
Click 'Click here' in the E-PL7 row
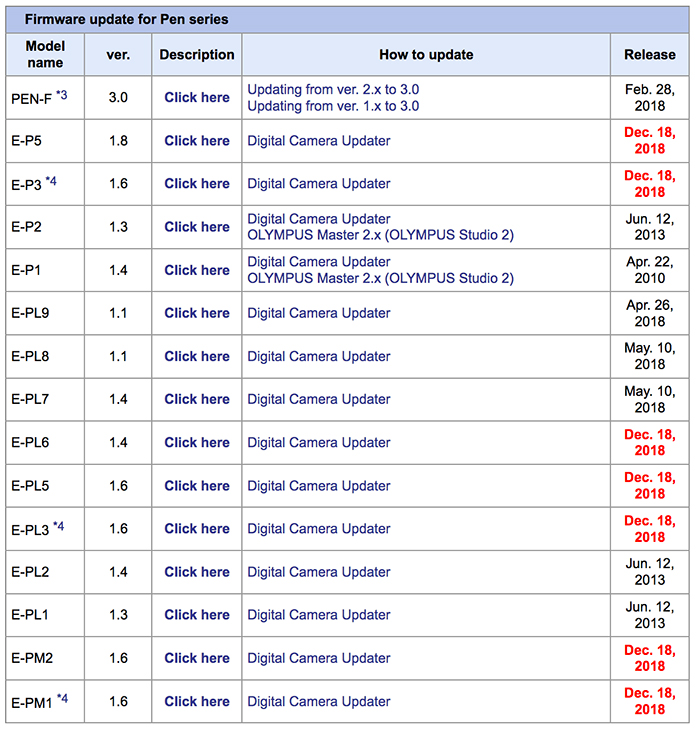coord(197,399)
